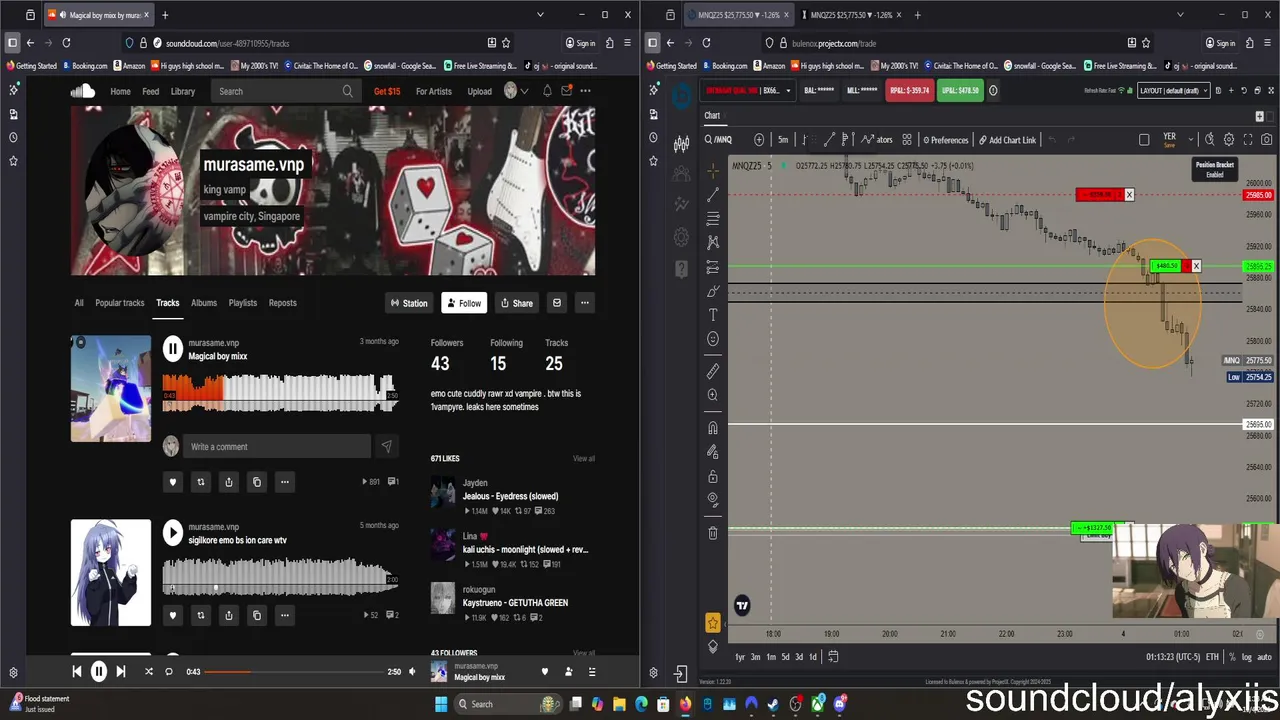
Task: Click Add Chart Link
Action: coord(1007,140)
